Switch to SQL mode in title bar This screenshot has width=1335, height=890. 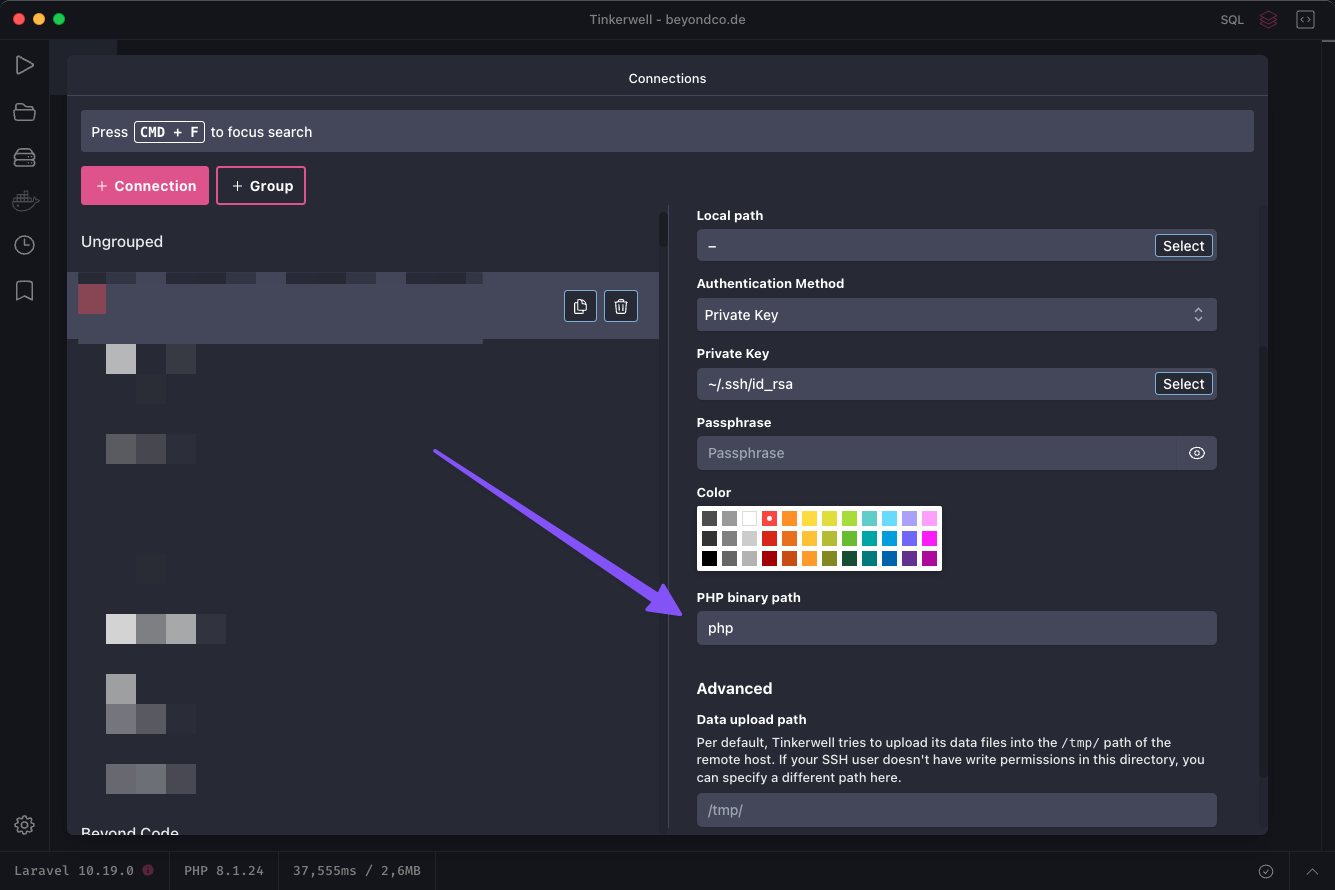tap(1232, 20)
